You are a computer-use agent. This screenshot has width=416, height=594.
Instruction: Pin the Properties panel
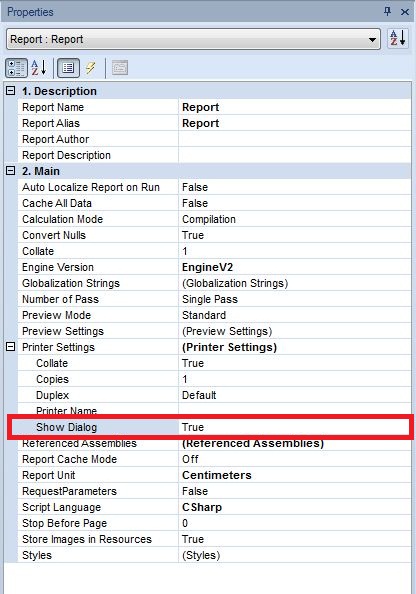tap(387, 11)
